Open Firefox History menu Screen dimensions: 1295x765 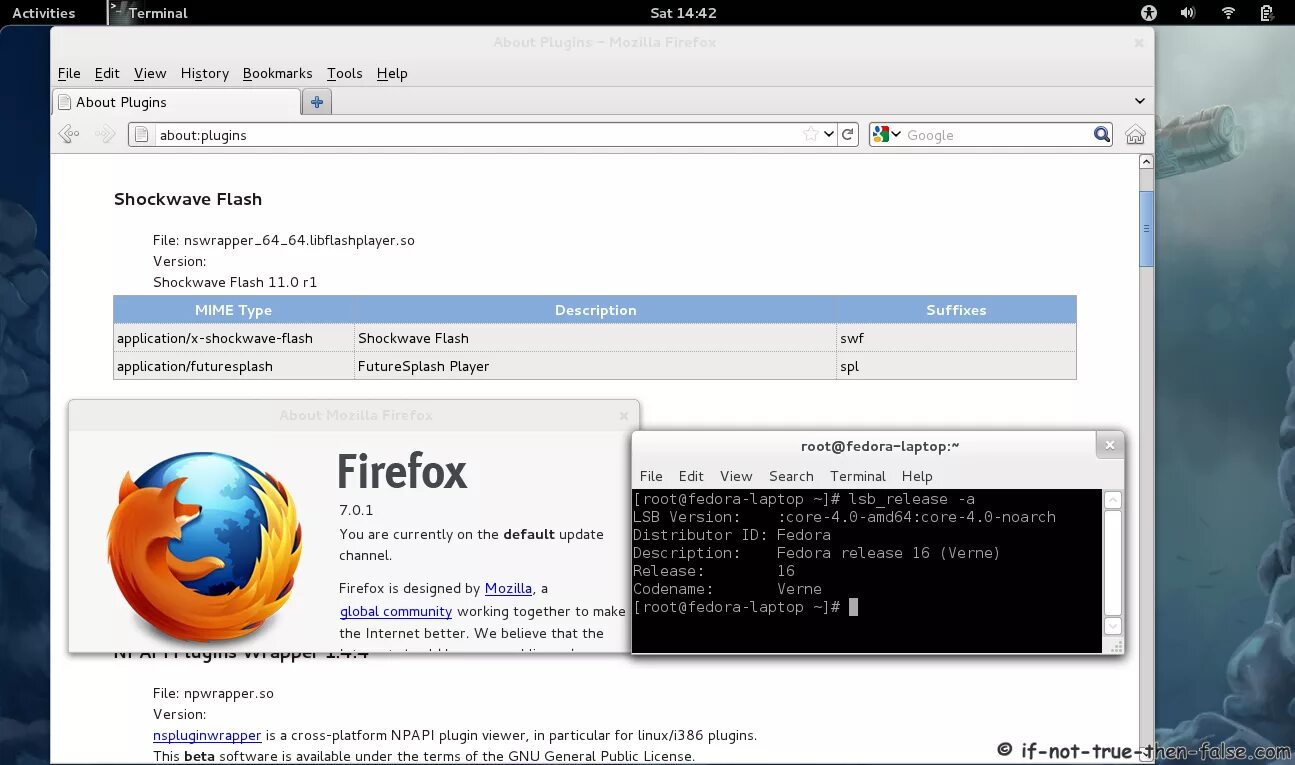[205, 73]
